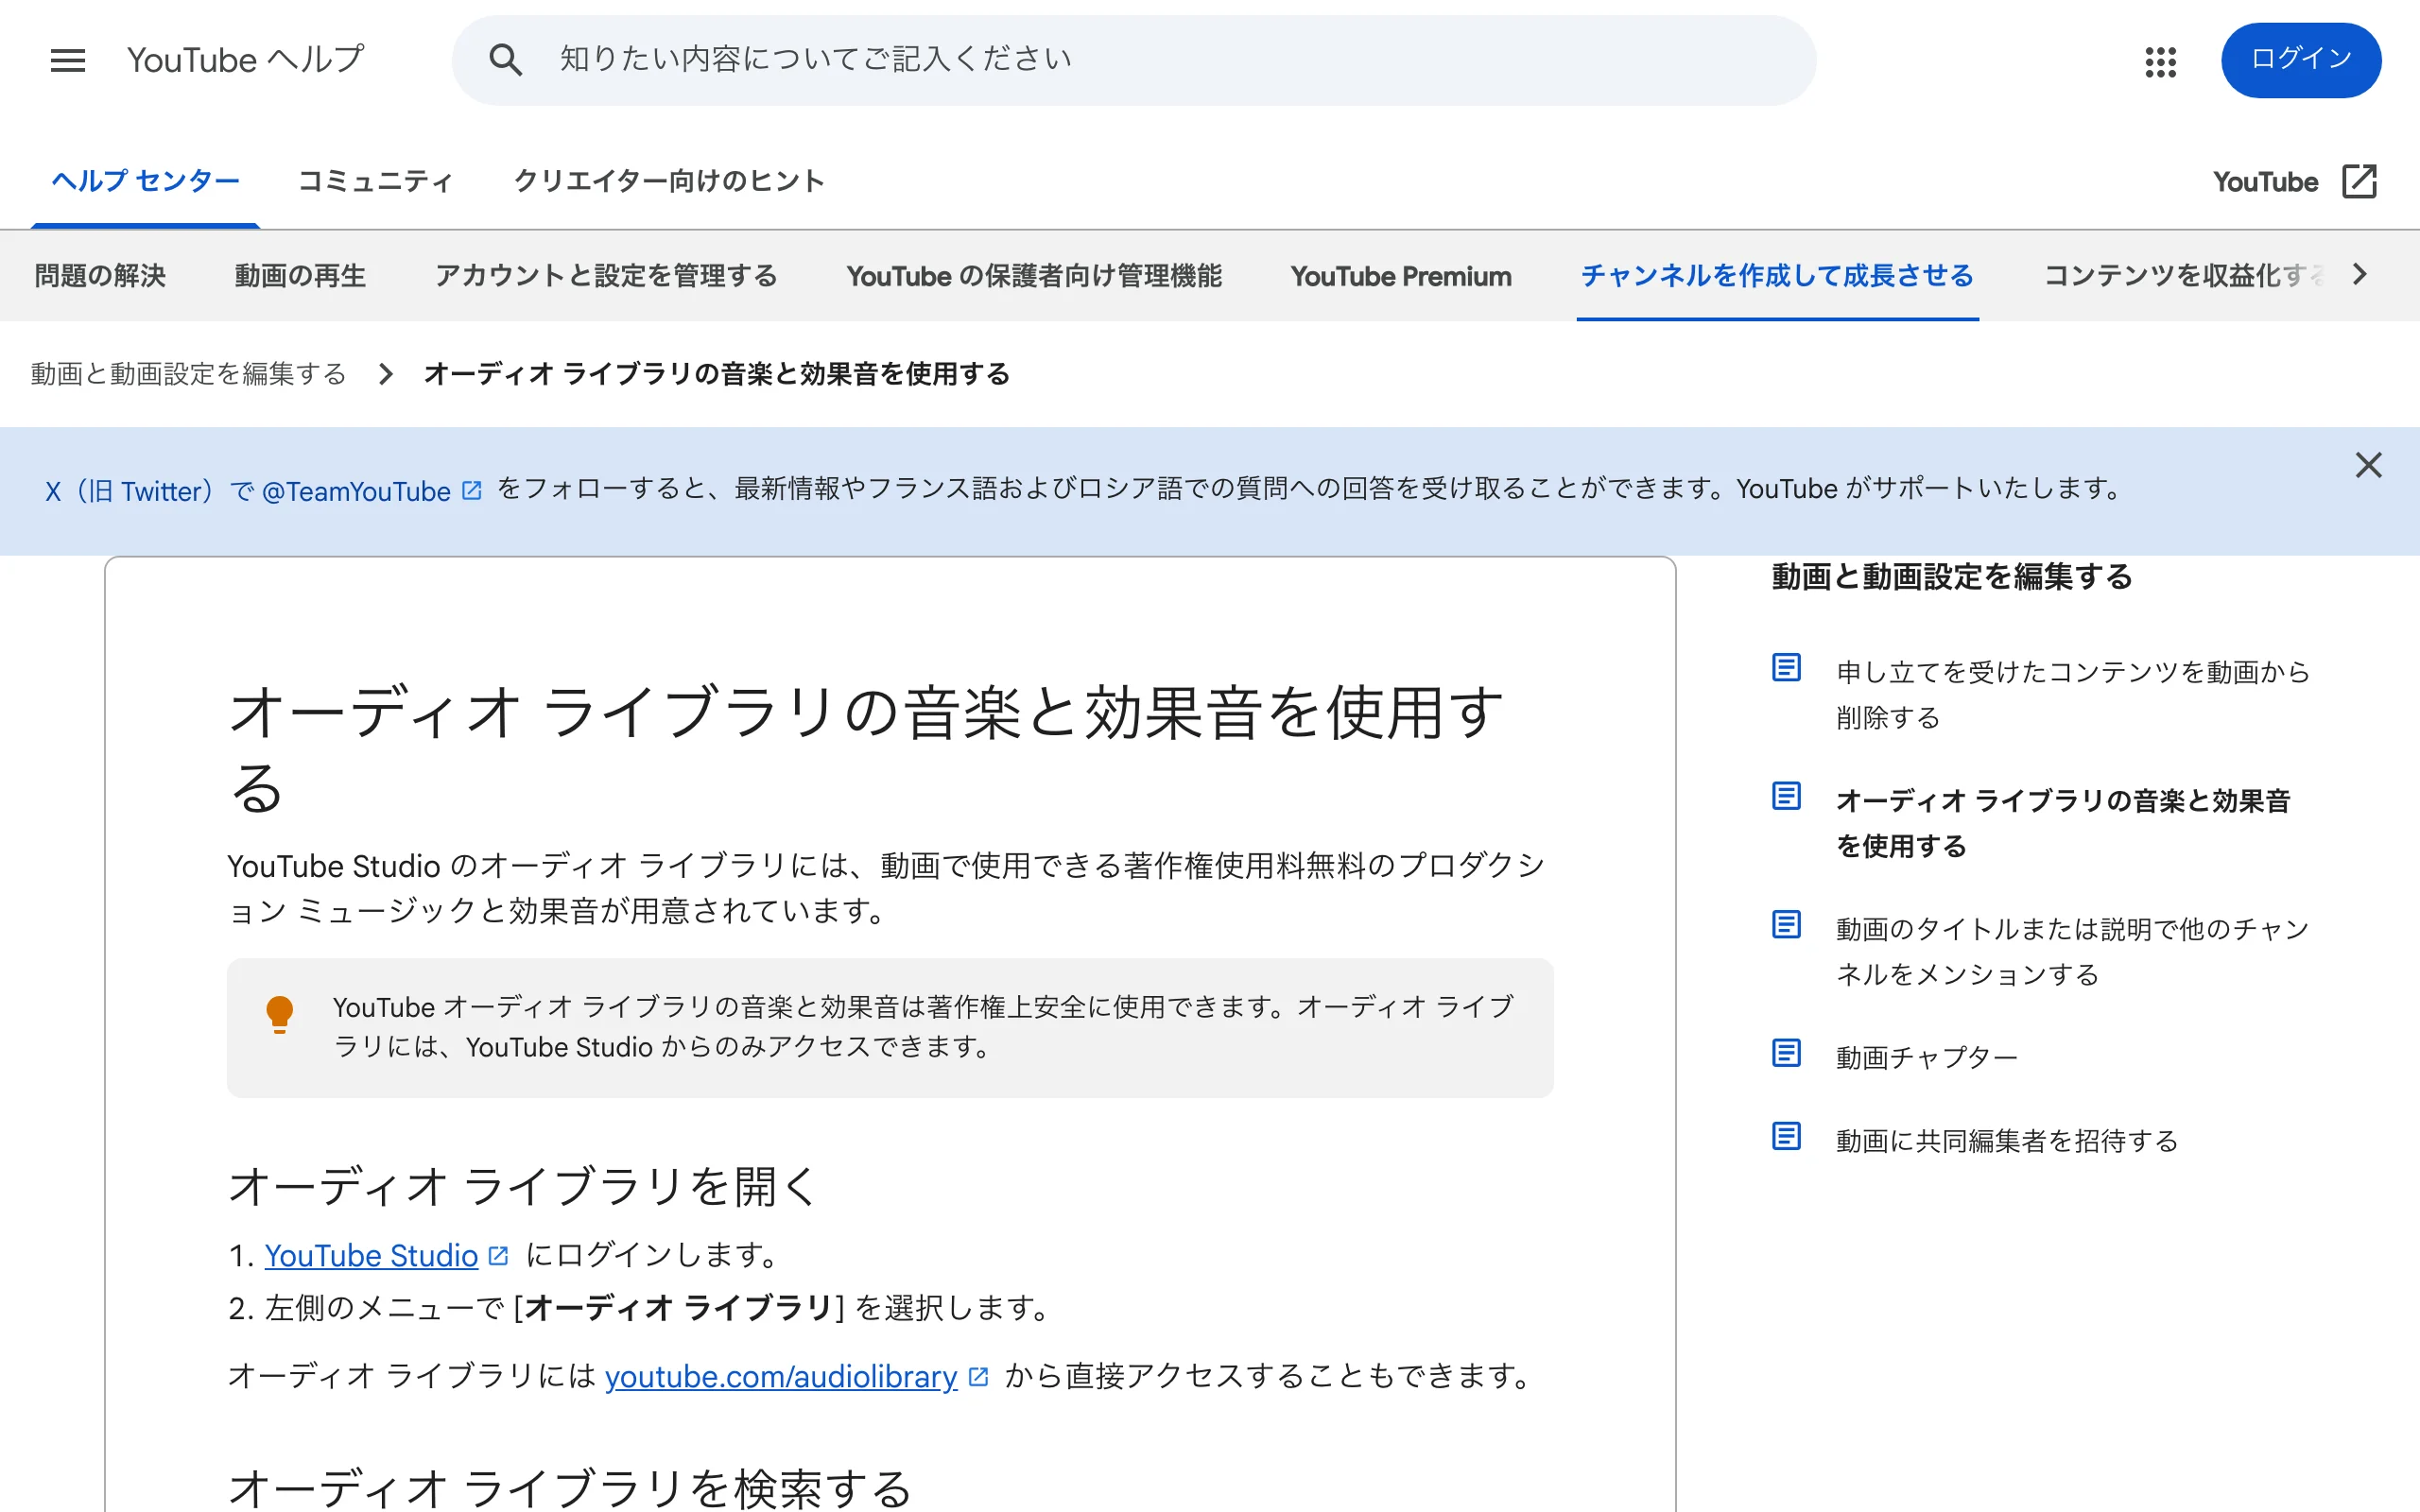Open 動画チャプター article
Viewport: 2420px width, 1512px height.
coord(1927,1057)
